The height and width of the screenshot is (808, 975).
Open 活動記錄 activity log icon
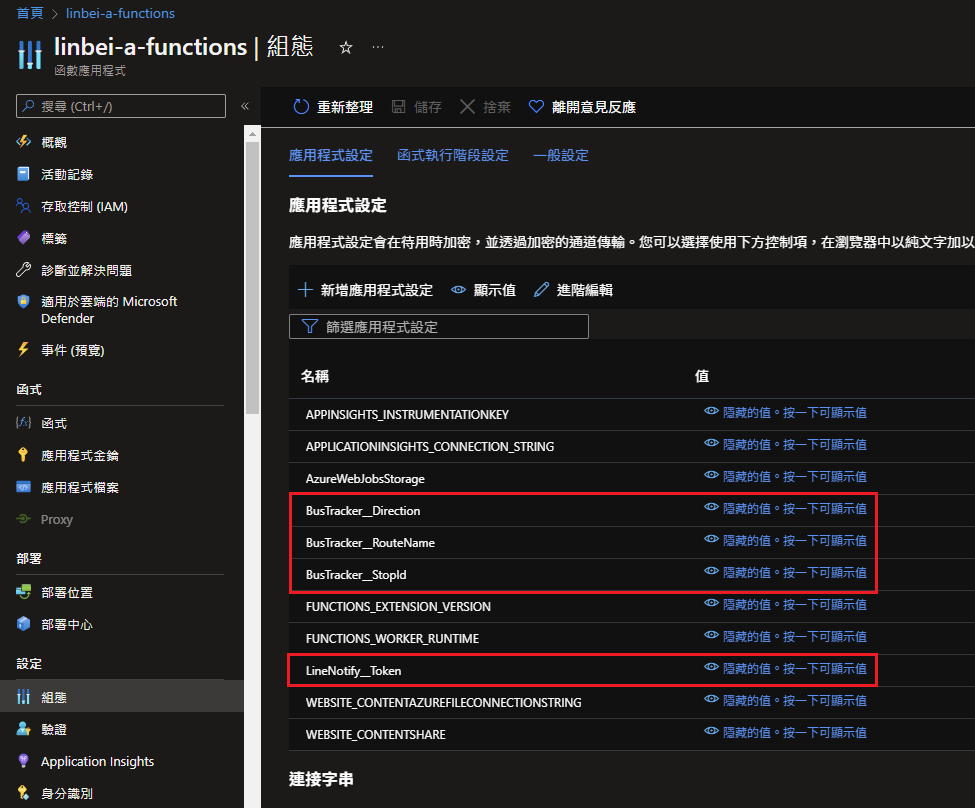pos(24,174)
